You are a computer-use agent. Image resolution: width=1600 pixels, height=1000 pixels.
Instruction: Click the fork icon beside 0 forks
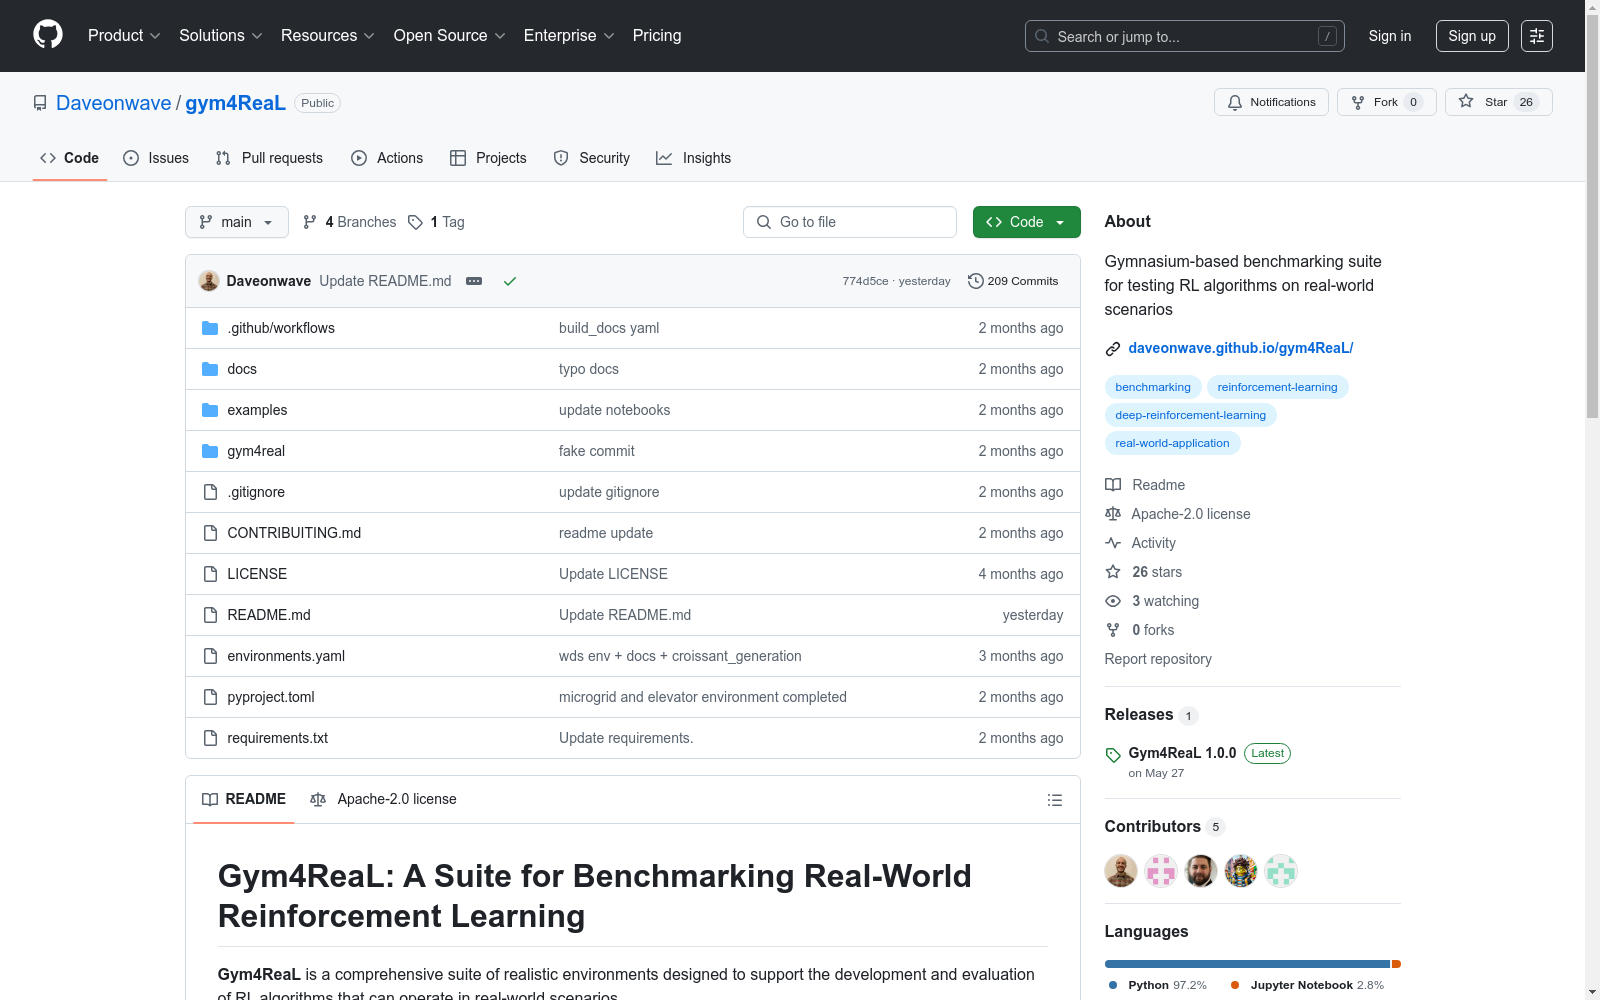(x=1113, y=630)
